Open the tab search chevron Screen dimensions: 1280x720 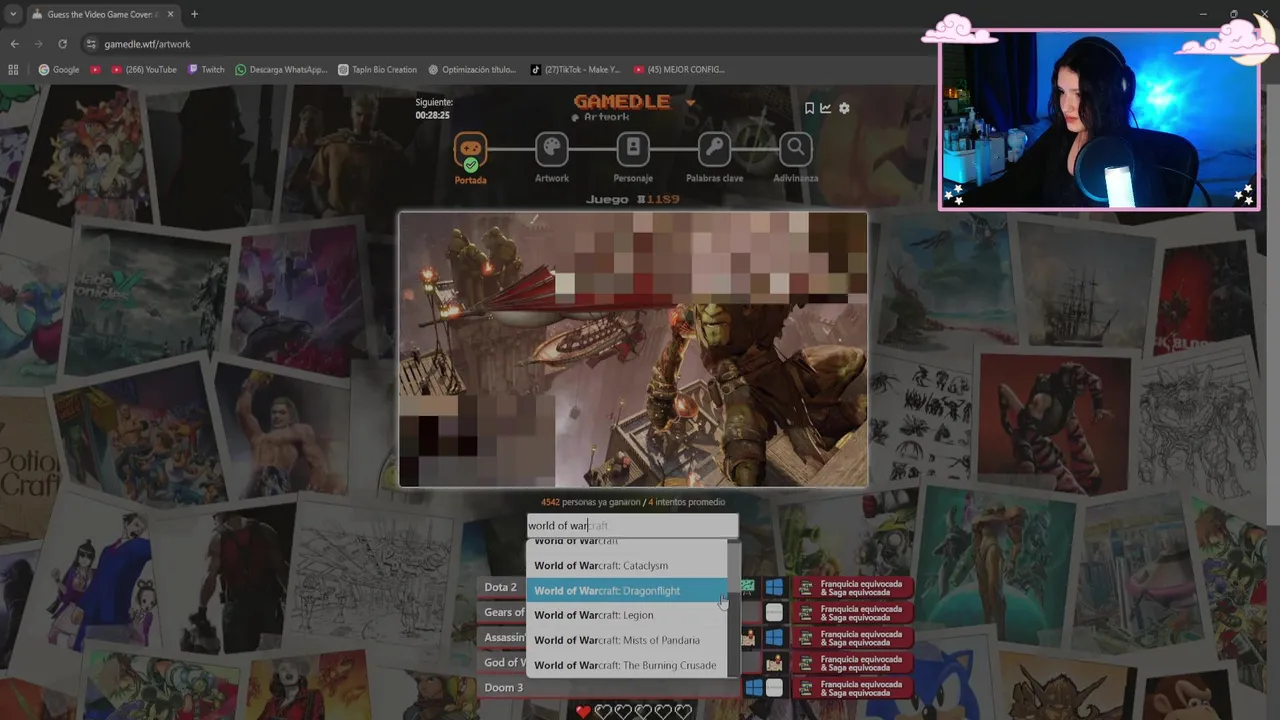click(13, 14)
